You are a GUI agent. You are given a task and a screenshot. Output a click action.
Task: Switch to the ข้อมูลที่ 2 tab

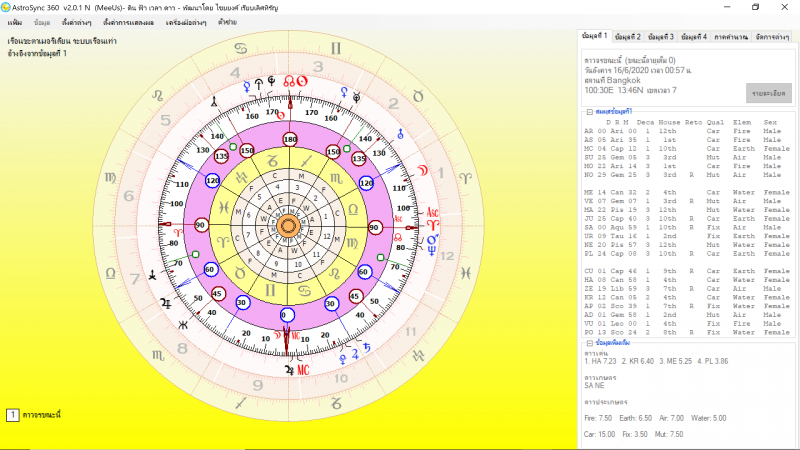tap(628, 37)
